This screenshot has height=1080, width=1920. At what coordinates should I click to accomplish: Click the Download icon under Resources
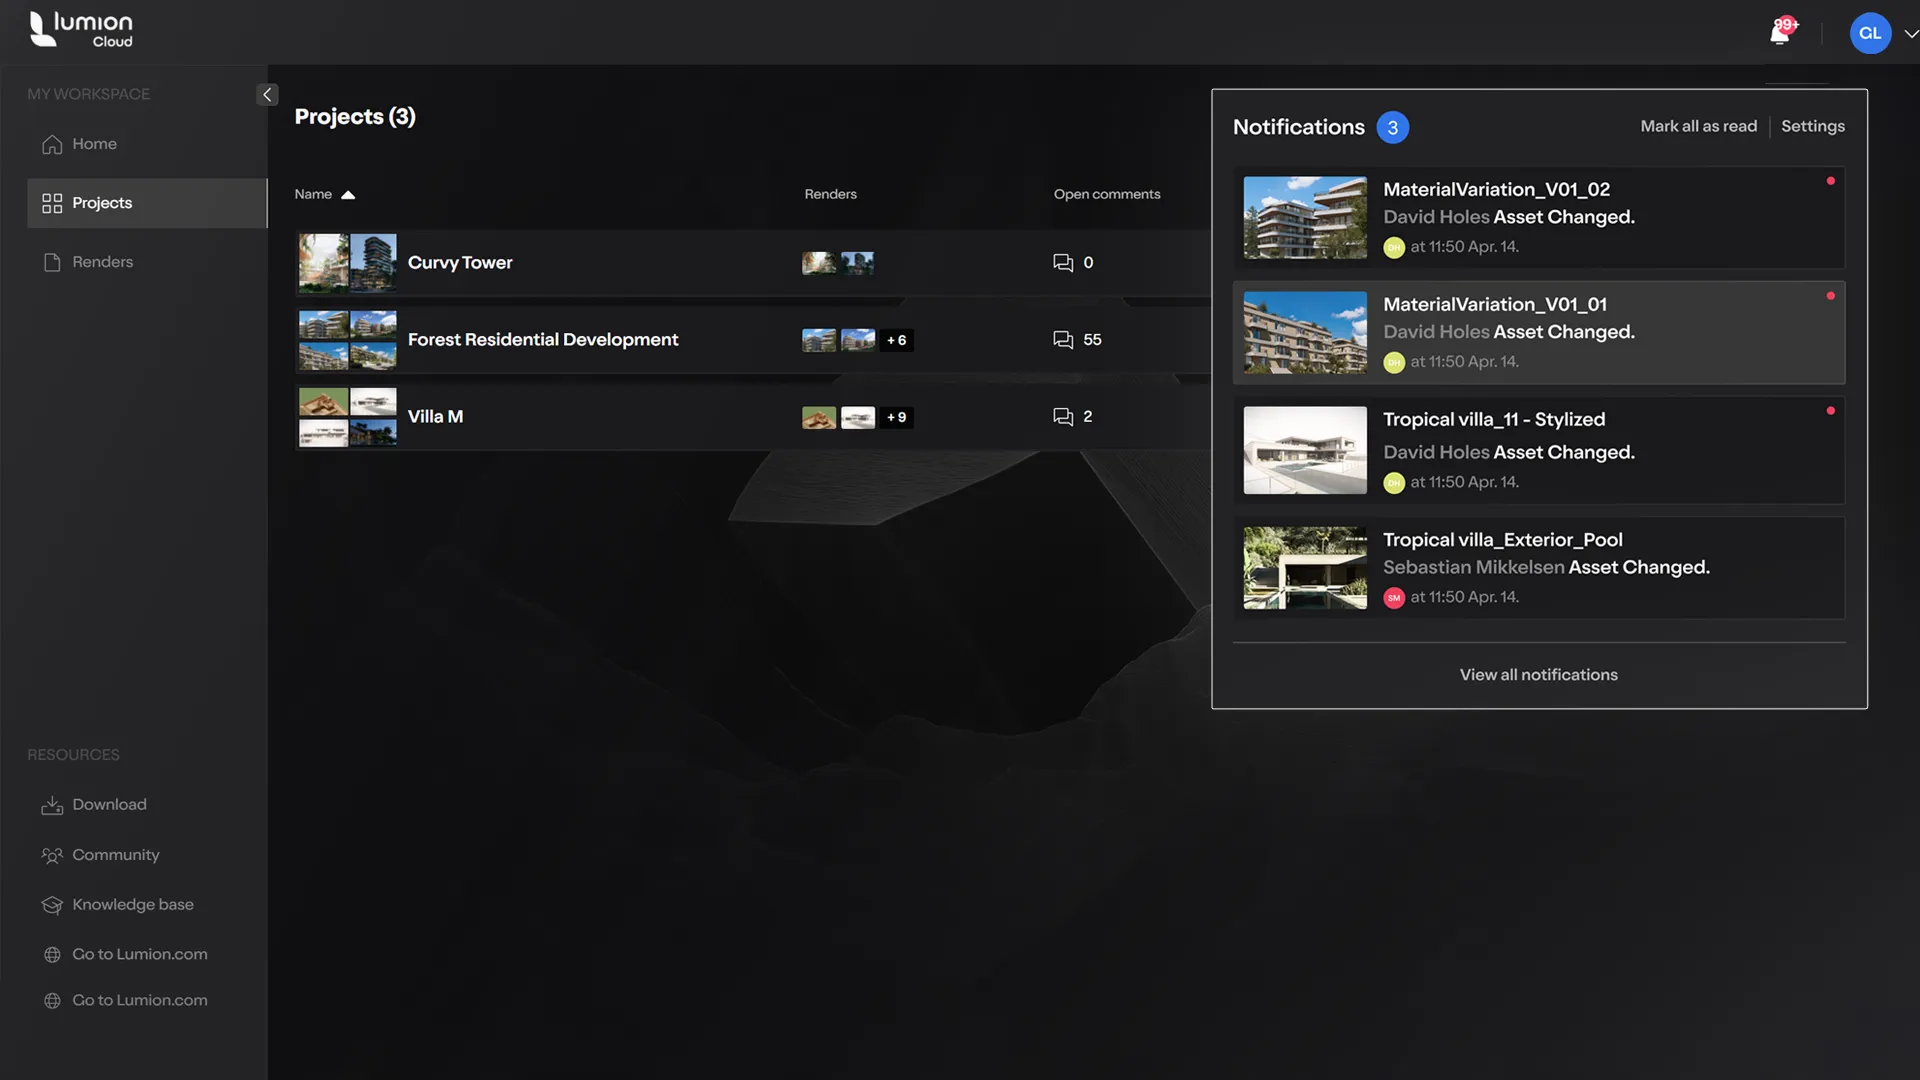52,806
